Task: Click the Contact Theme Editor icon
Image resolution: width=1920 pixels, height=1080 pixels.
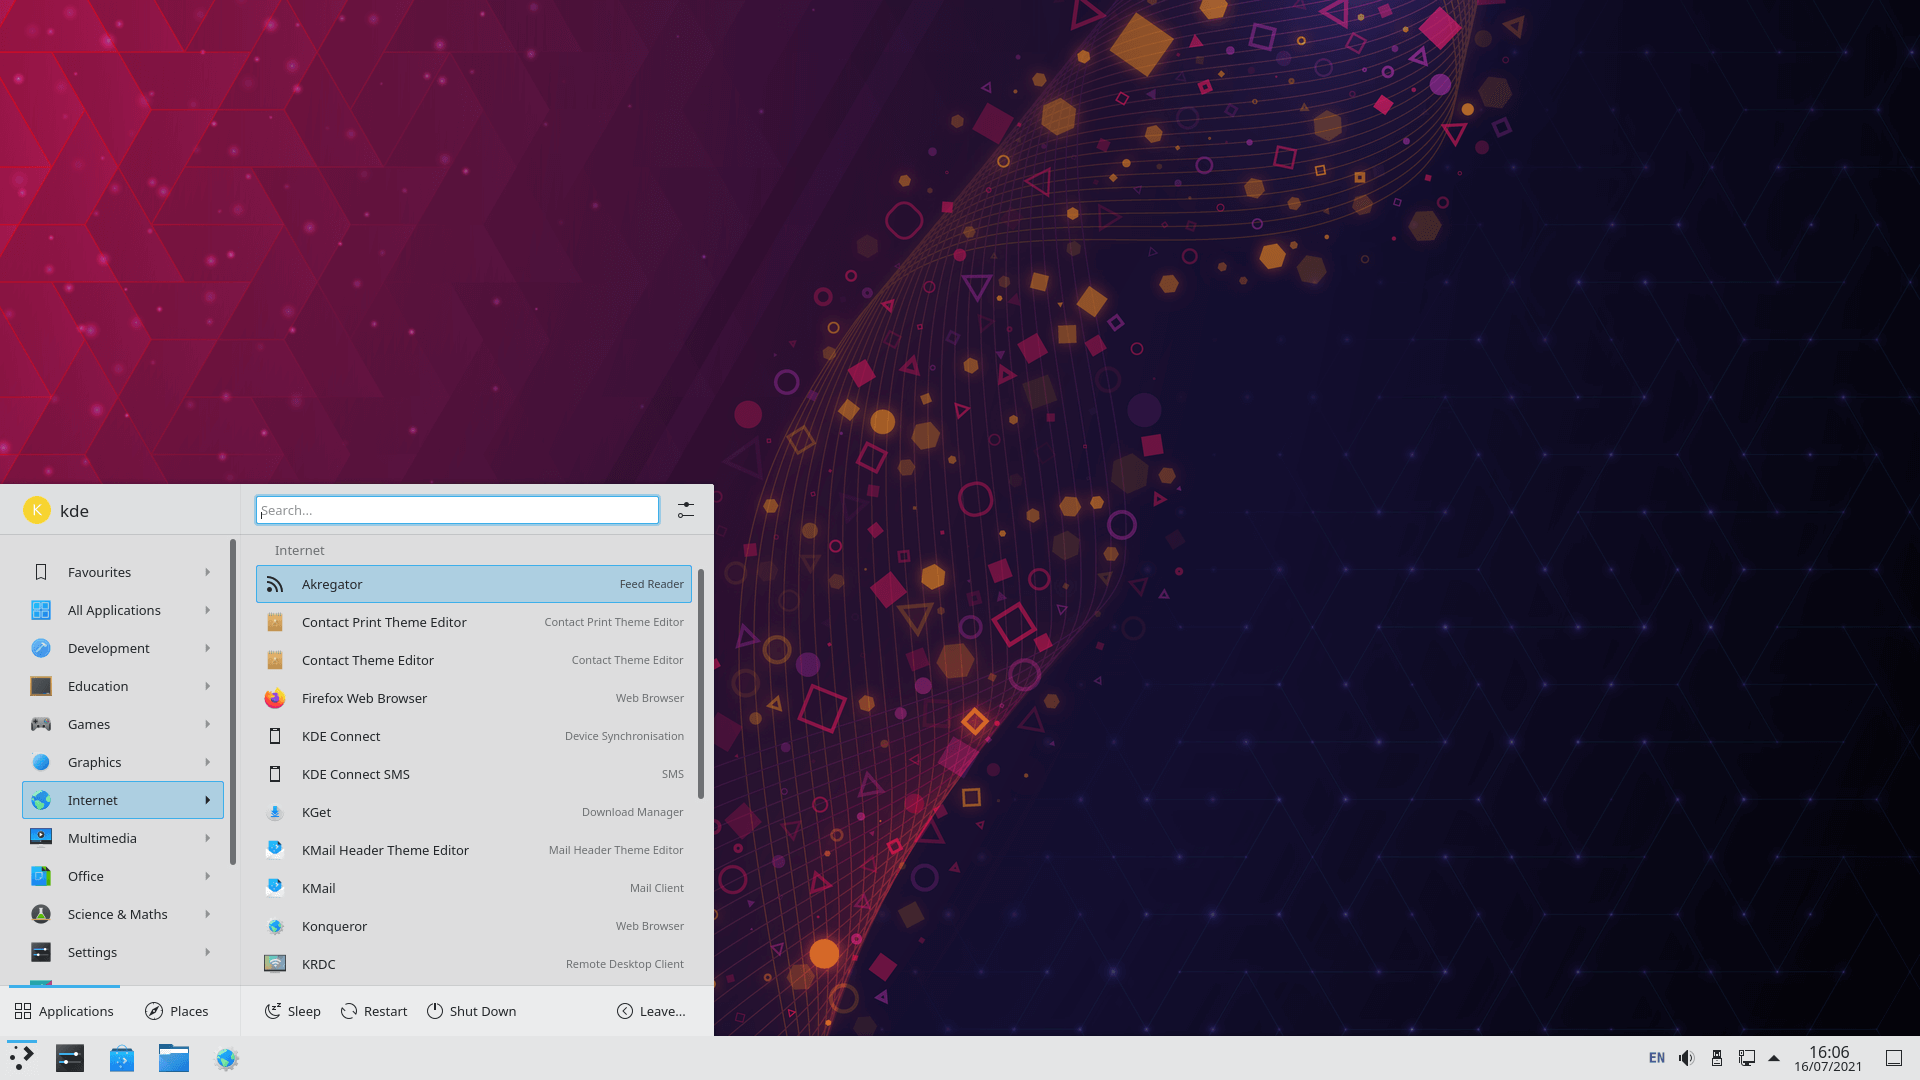Action: coord(275,660)
